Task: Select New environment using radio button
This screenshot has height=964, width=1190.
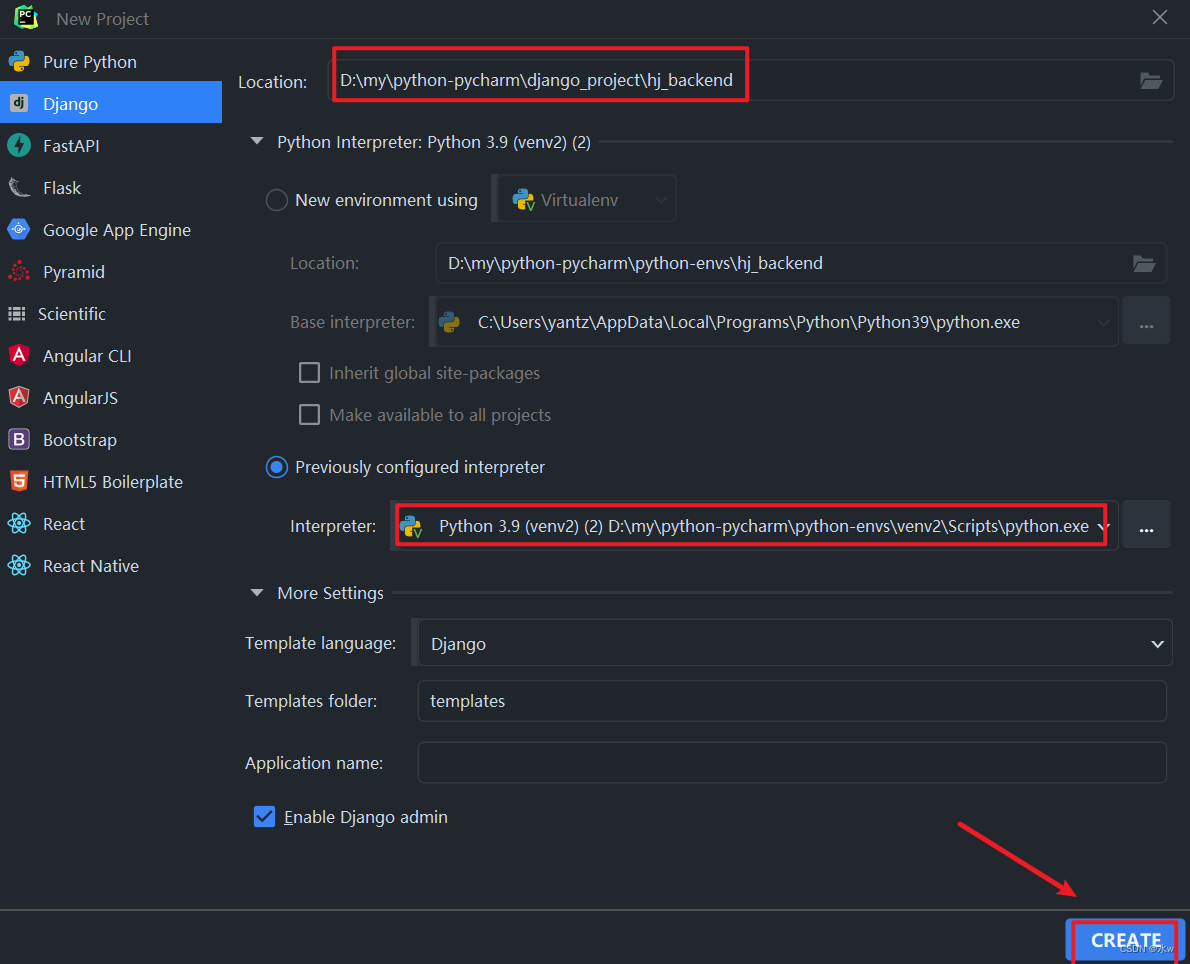Action: point(276,200)
